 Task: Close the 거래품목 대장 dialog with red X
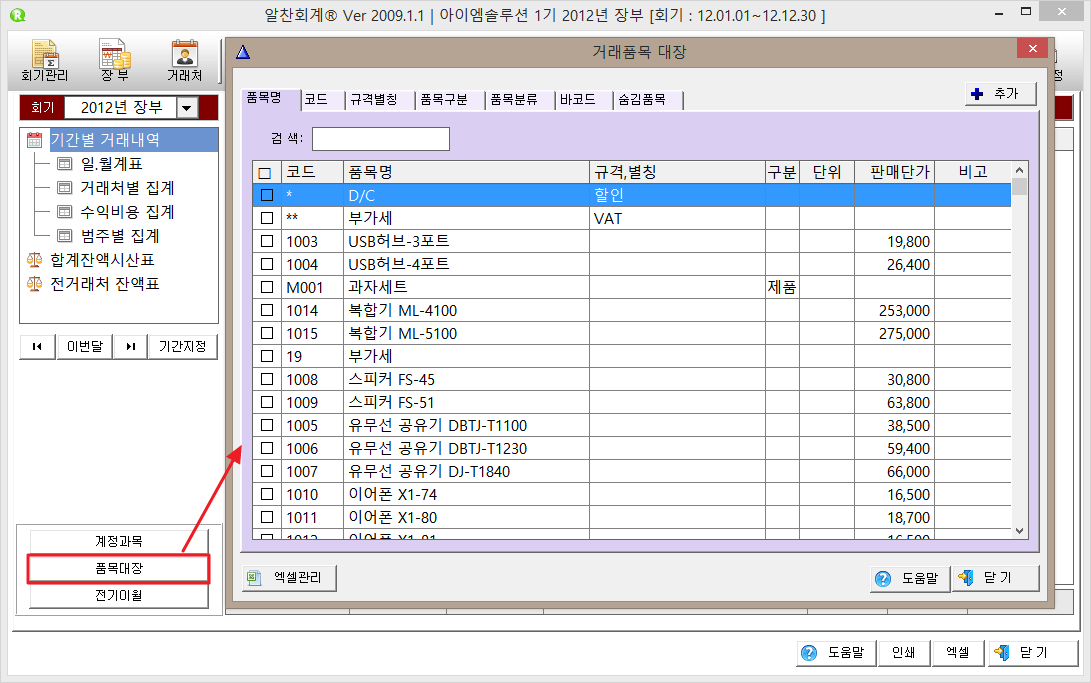(1033, 49)
